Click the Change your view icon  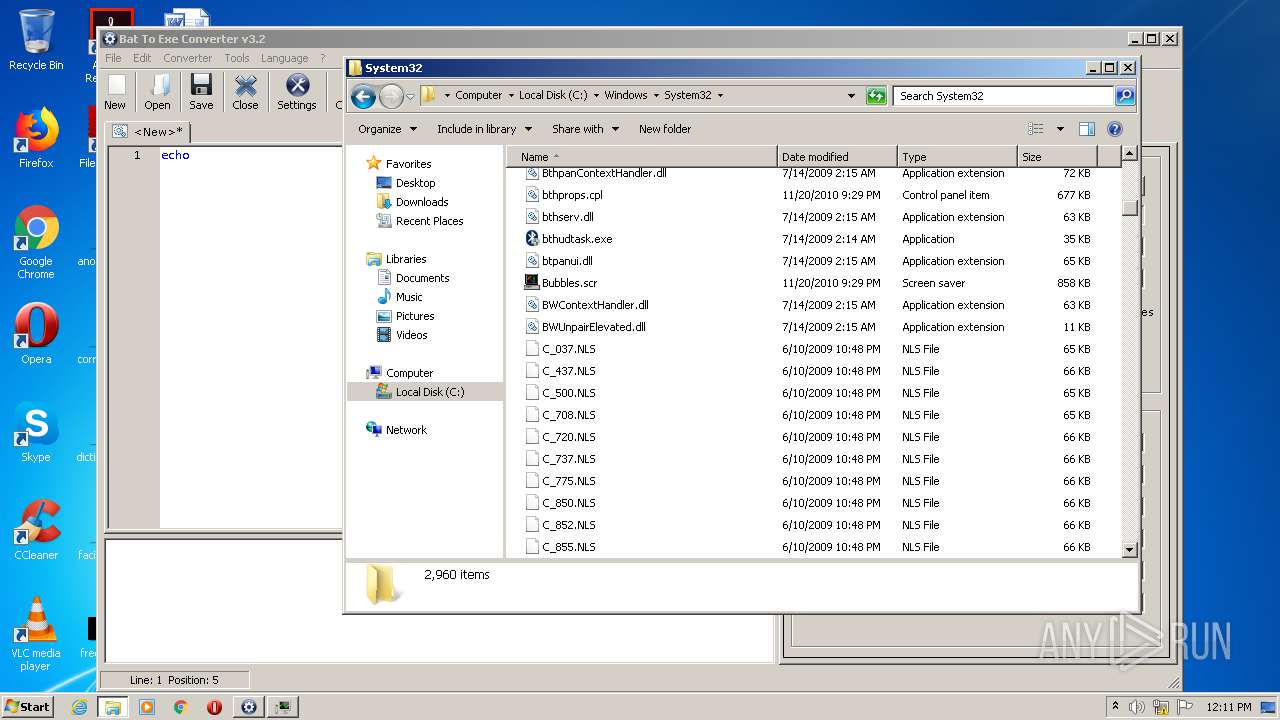tap(1036, 129)
